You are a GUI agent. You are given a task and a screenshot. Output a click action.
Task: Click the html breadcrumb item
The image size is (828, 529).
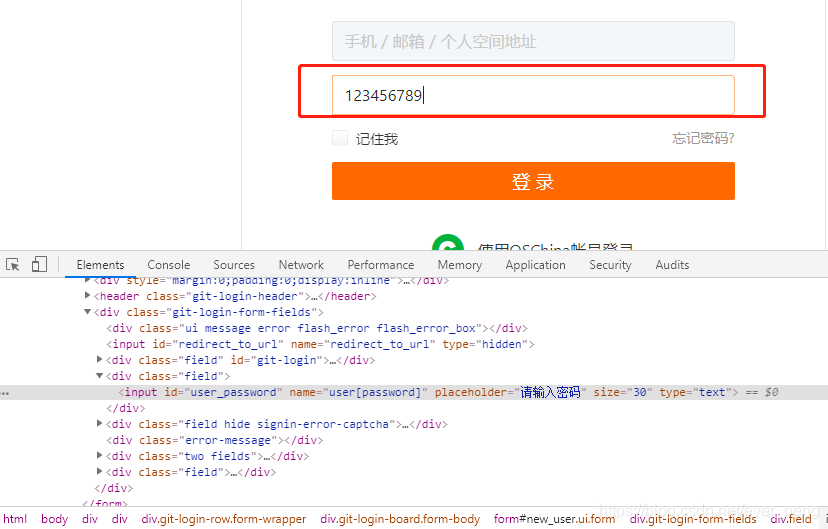point(15,519)
